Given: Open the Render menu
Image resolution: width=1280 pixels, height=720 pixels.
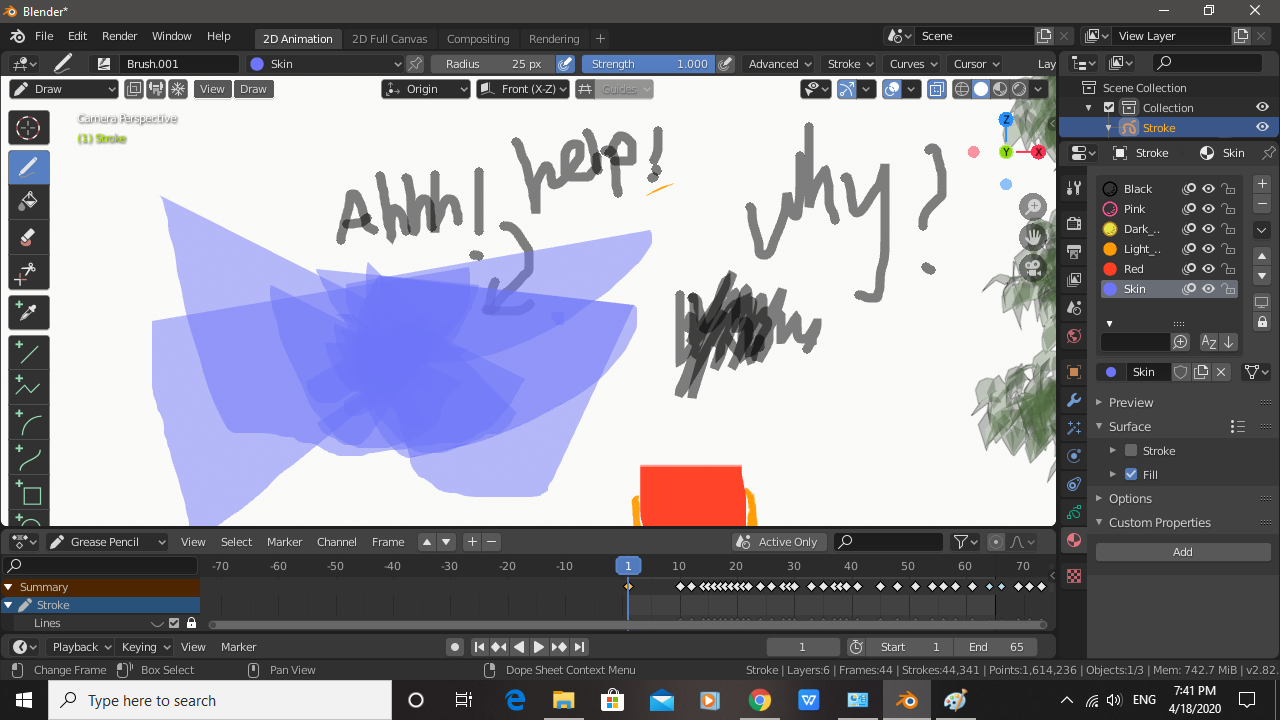Looking at the screenshot, I should [x=119, y=36].
